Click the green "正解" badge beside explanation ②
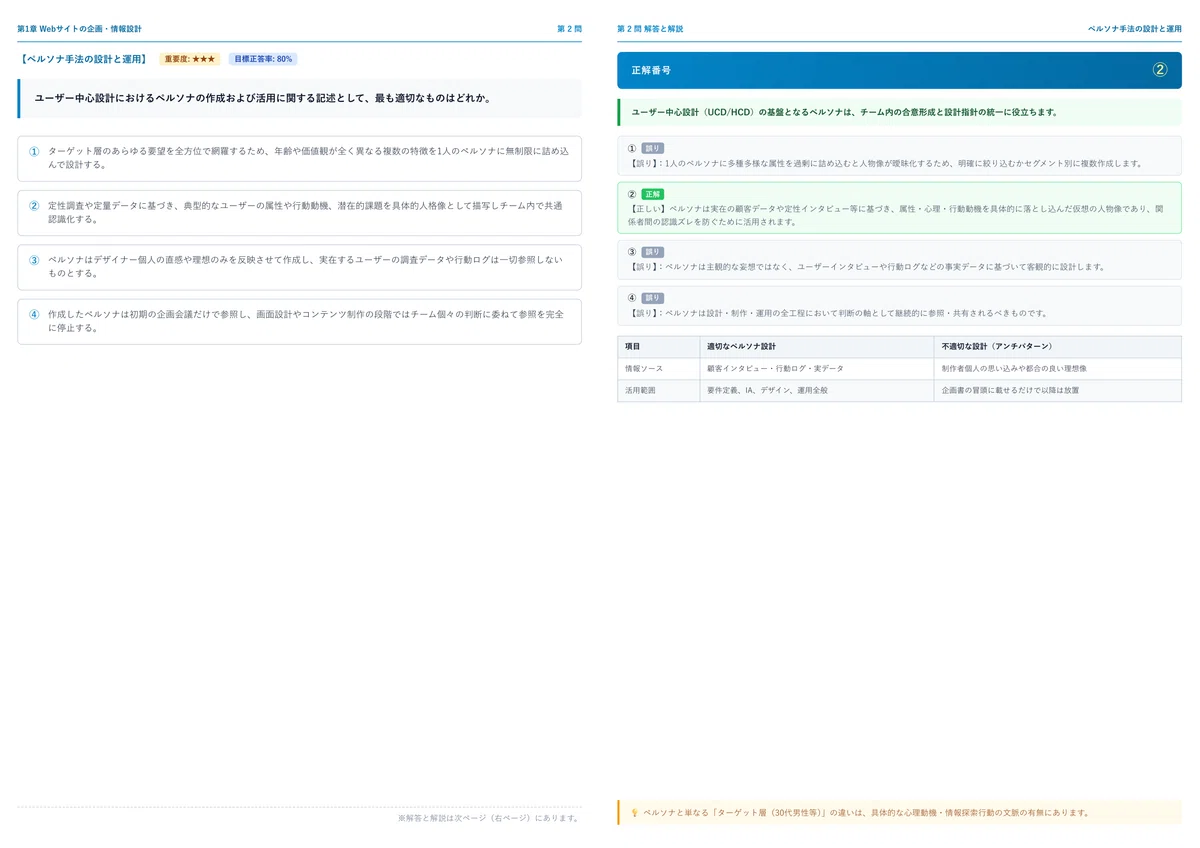 (x=652, y=194)
